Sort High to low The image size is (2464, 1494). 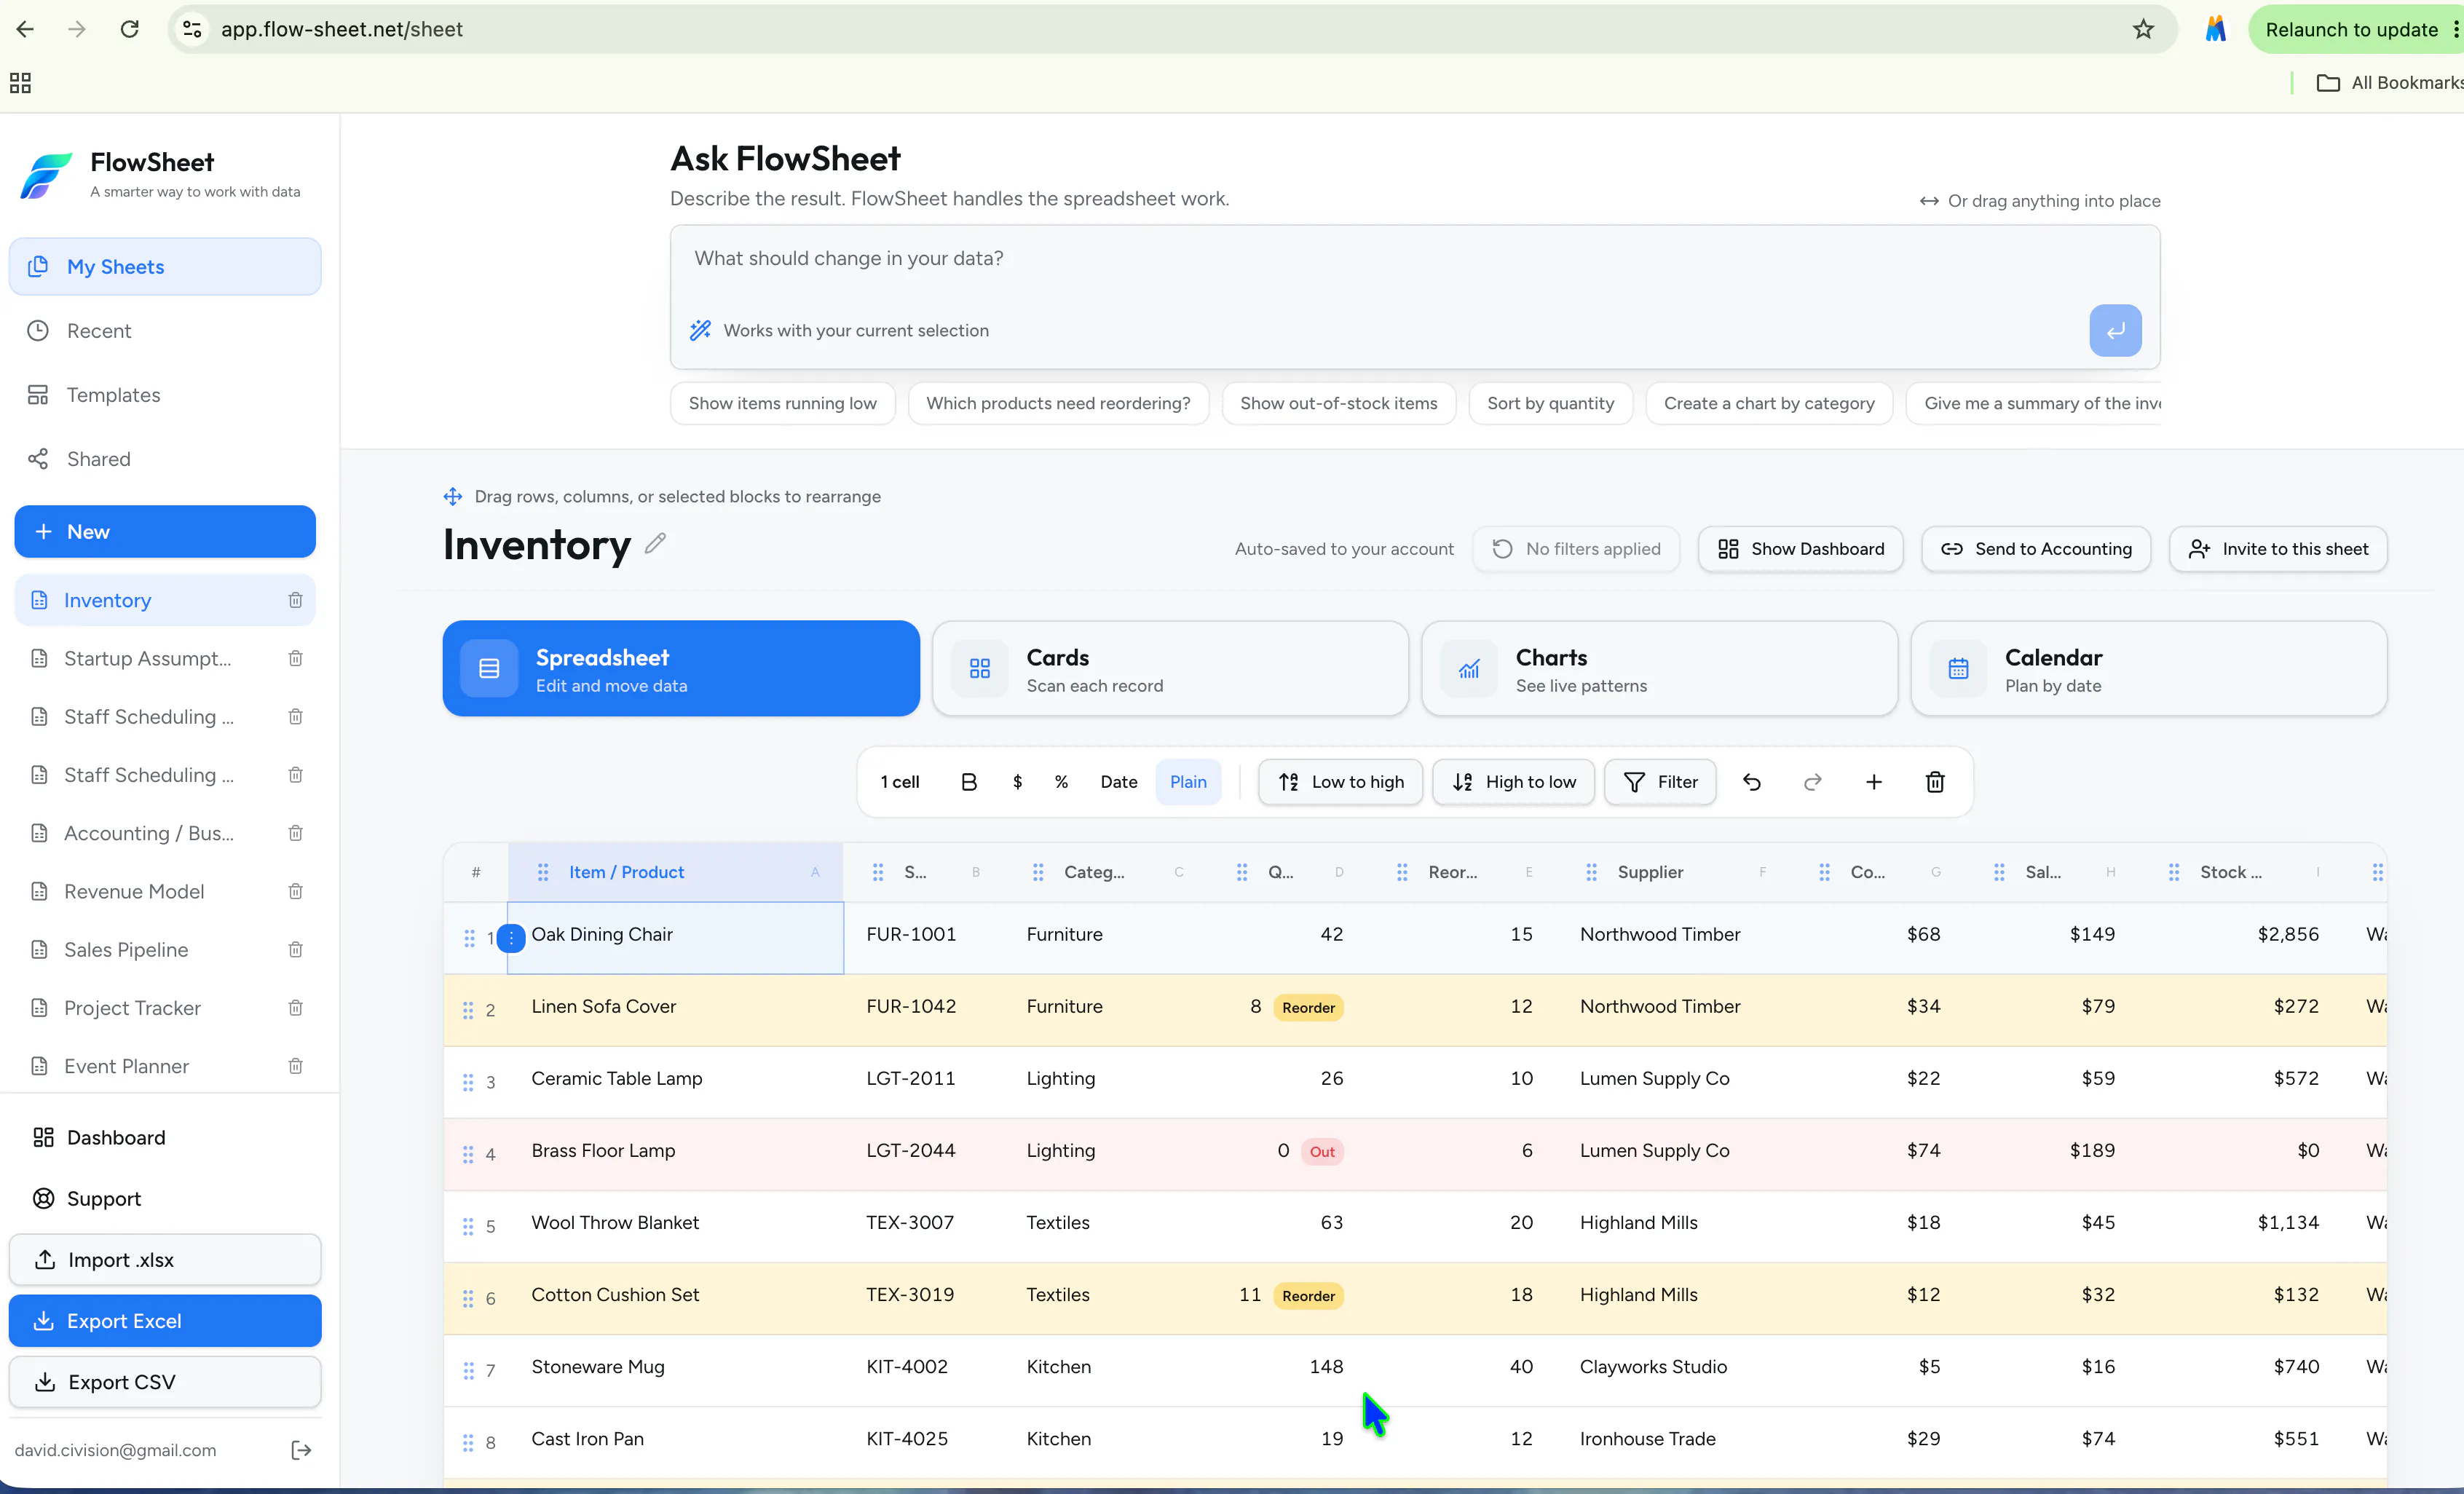pyautogui.click(x=1513, y=782)
